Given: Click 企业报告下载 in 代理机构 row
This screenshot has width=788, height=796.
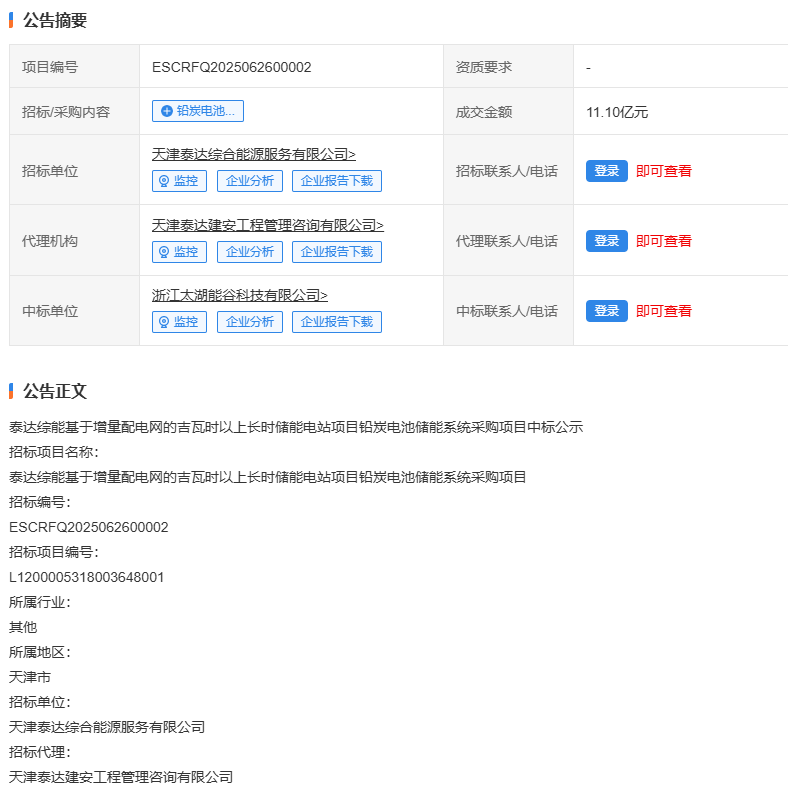Looking at the screenshot, I should [337, 252].
